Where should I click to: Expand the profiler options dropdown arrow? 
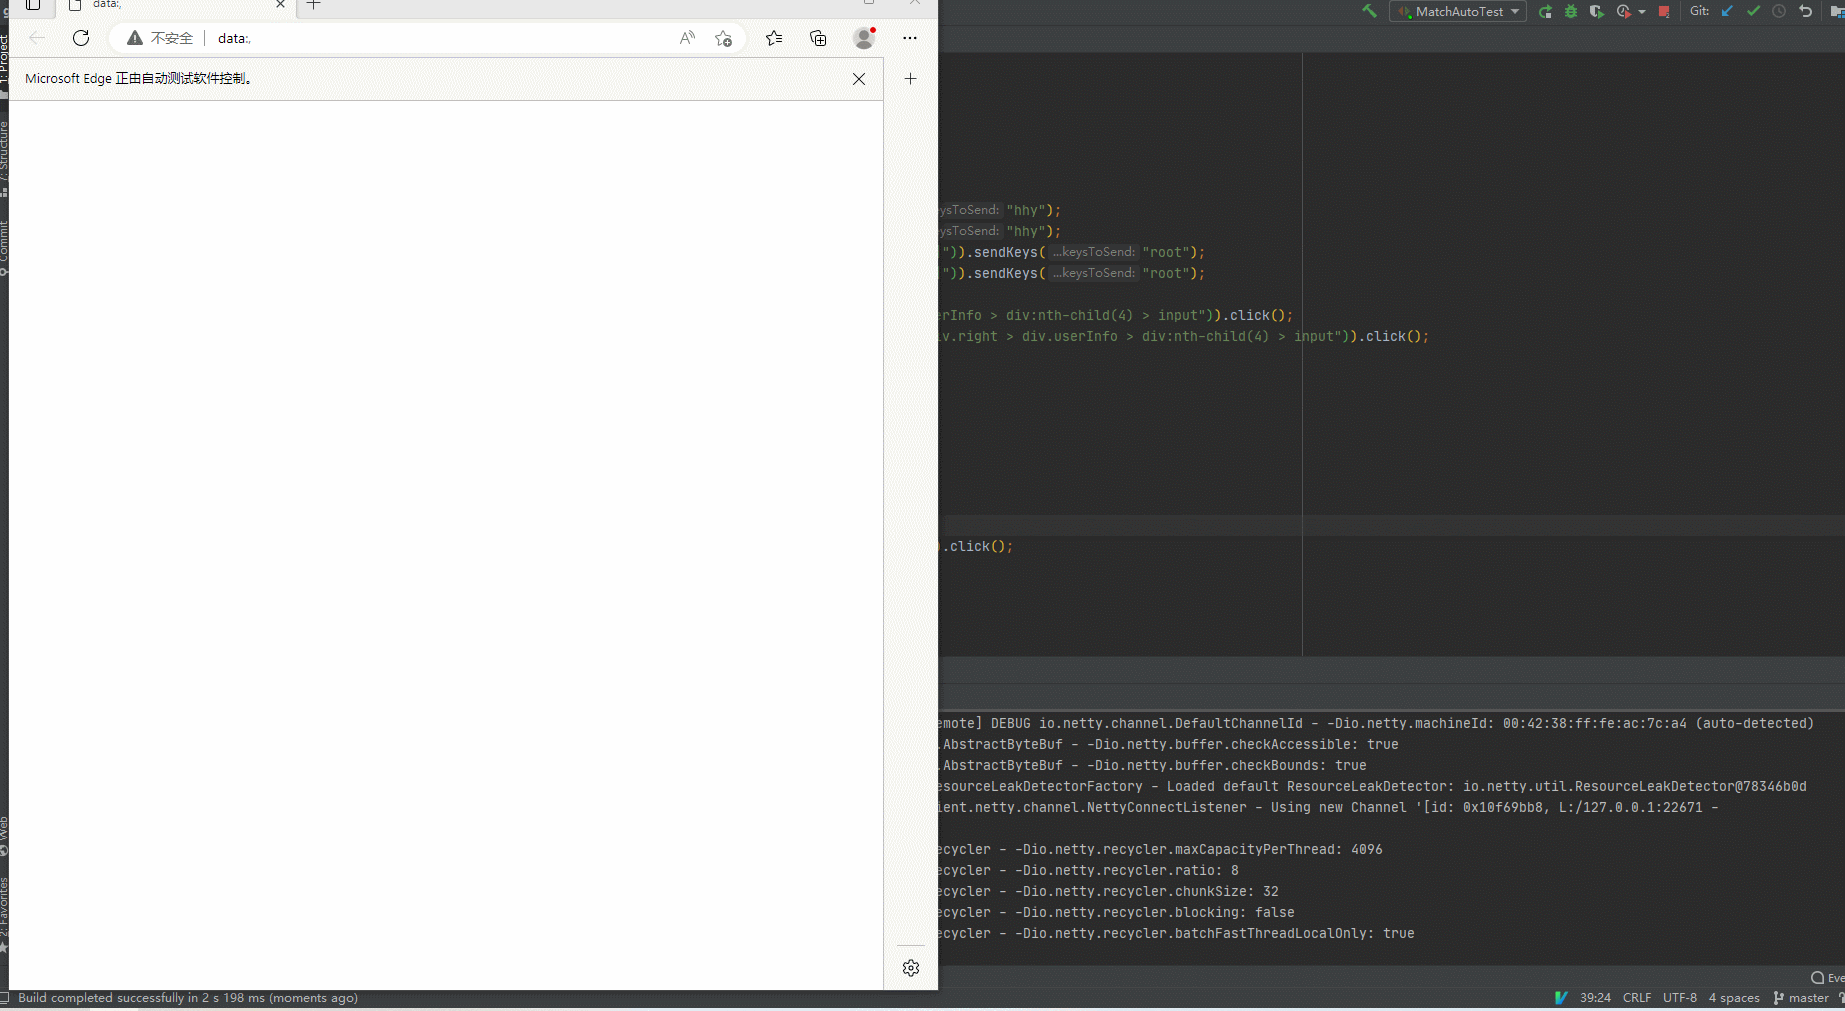1642,12
